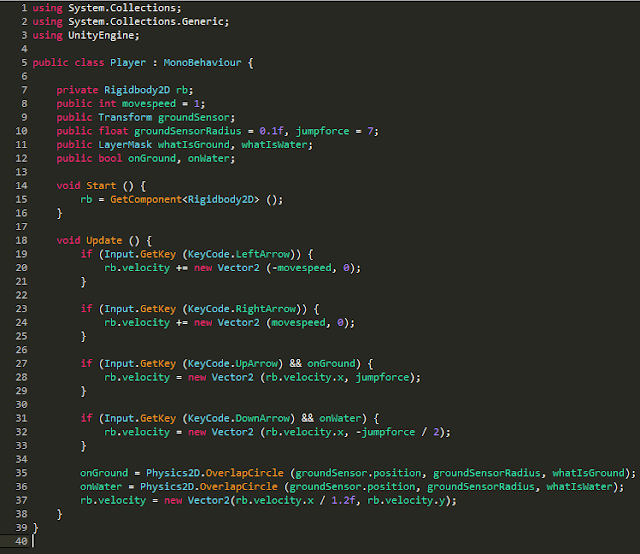
Task: Click '-movespeed' on line 20
Action: 302,268
